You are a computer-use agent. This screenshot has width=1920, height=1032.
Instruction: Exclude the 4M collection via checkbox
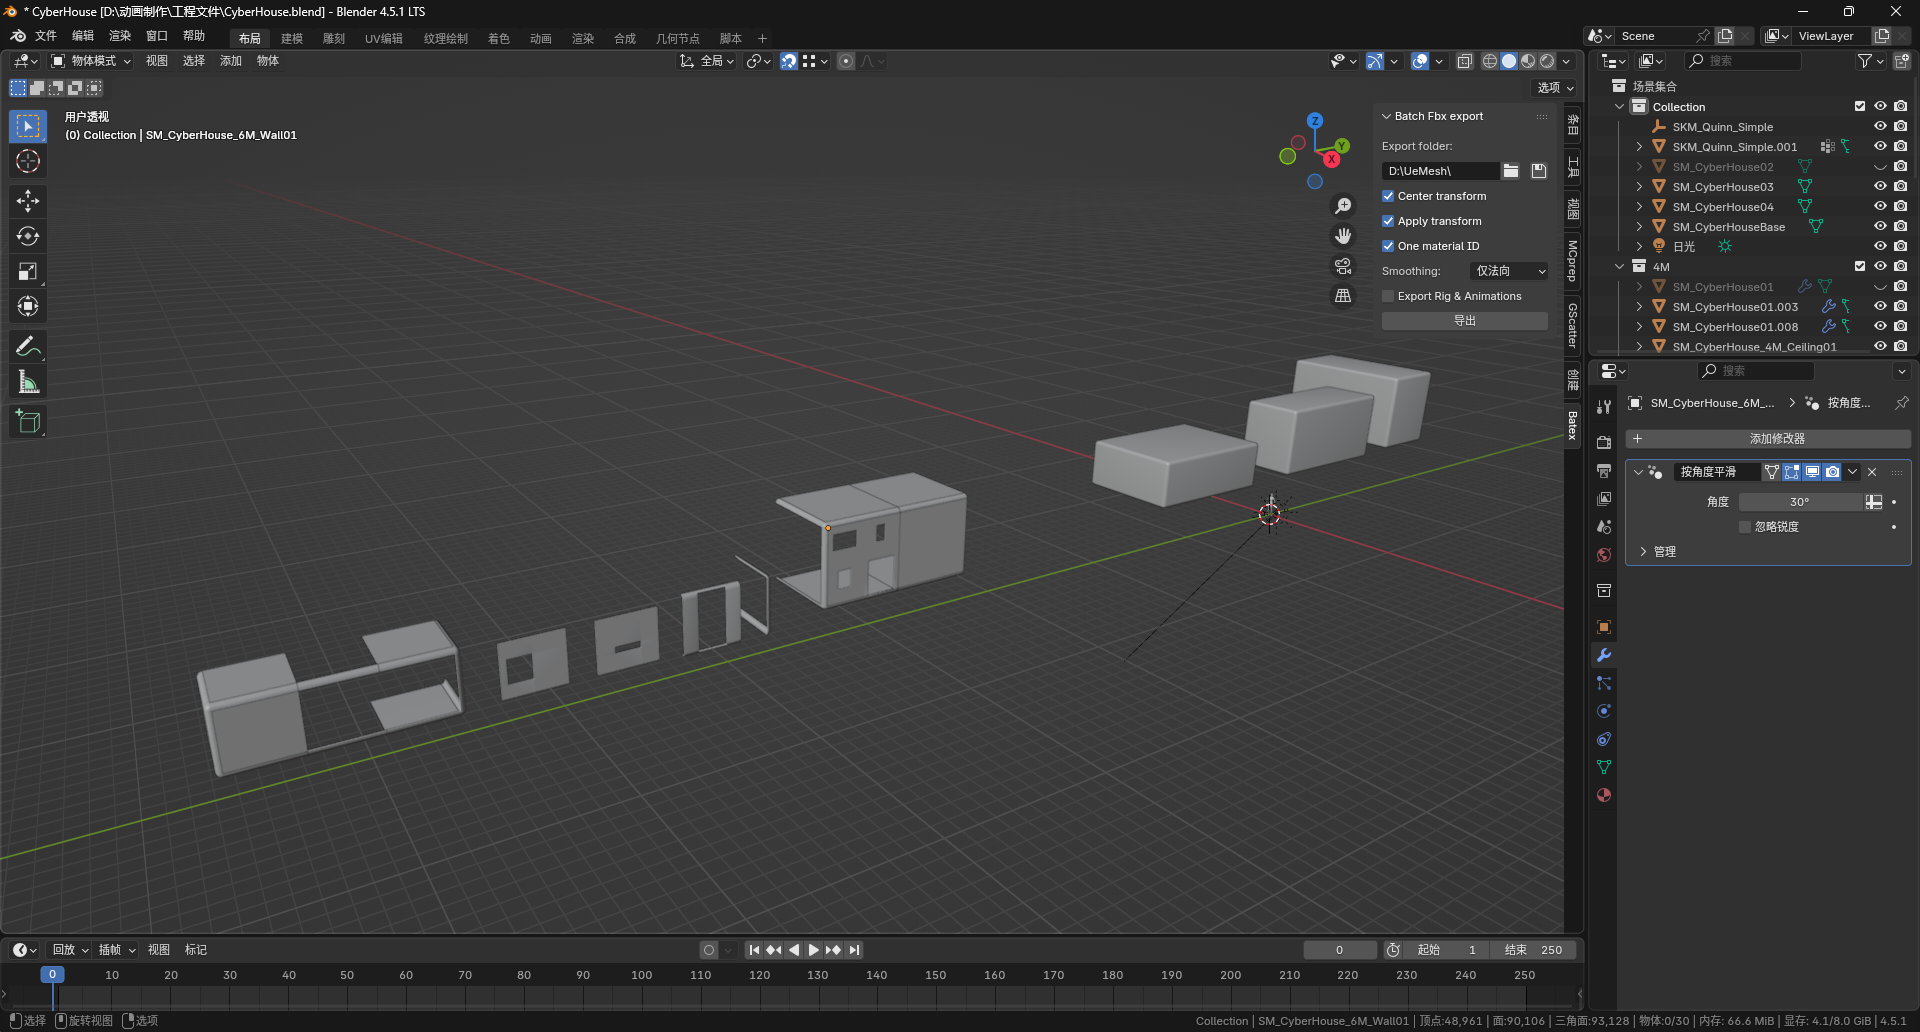pyautogui.click(x=1860, y=266)
